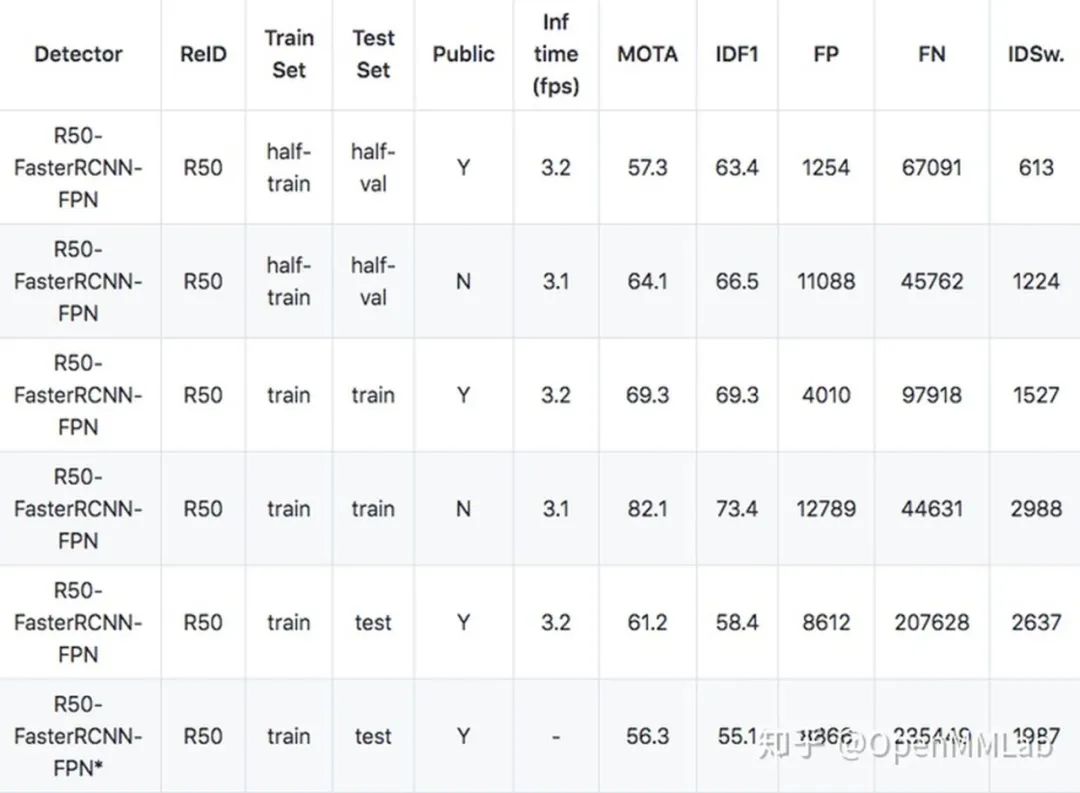Screen dimensions: 1080x793
Task: Click the IDF1 value 66.5
Action: [736, 281]
